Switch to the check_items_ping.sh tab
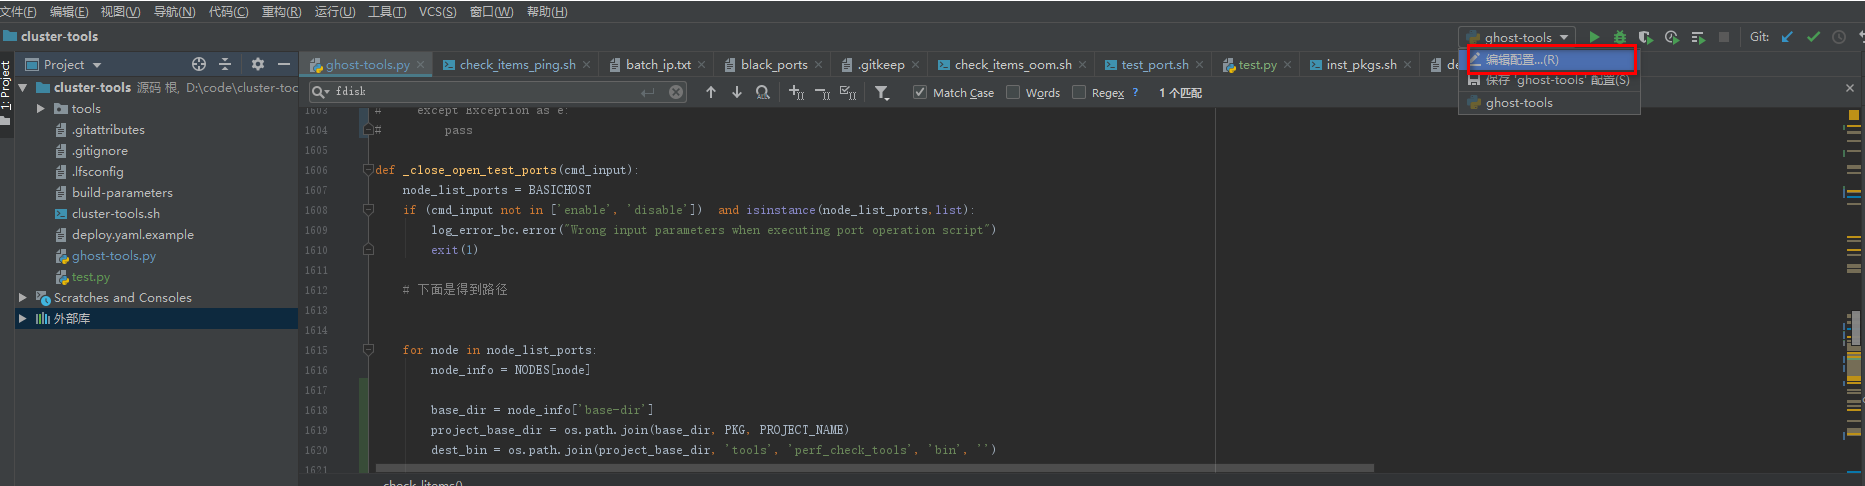Screen dimensions: 1865x486 516,64
